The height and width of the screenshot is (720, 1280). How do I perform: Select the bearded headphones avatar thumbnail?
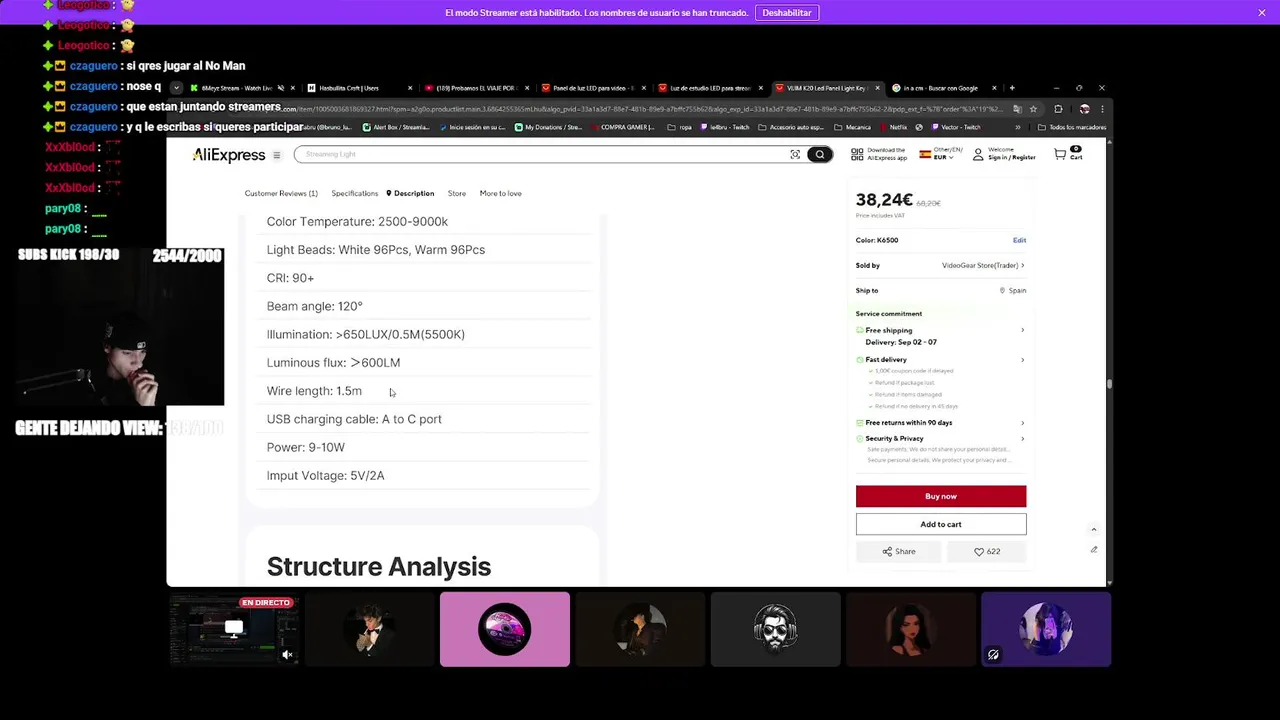775,629
